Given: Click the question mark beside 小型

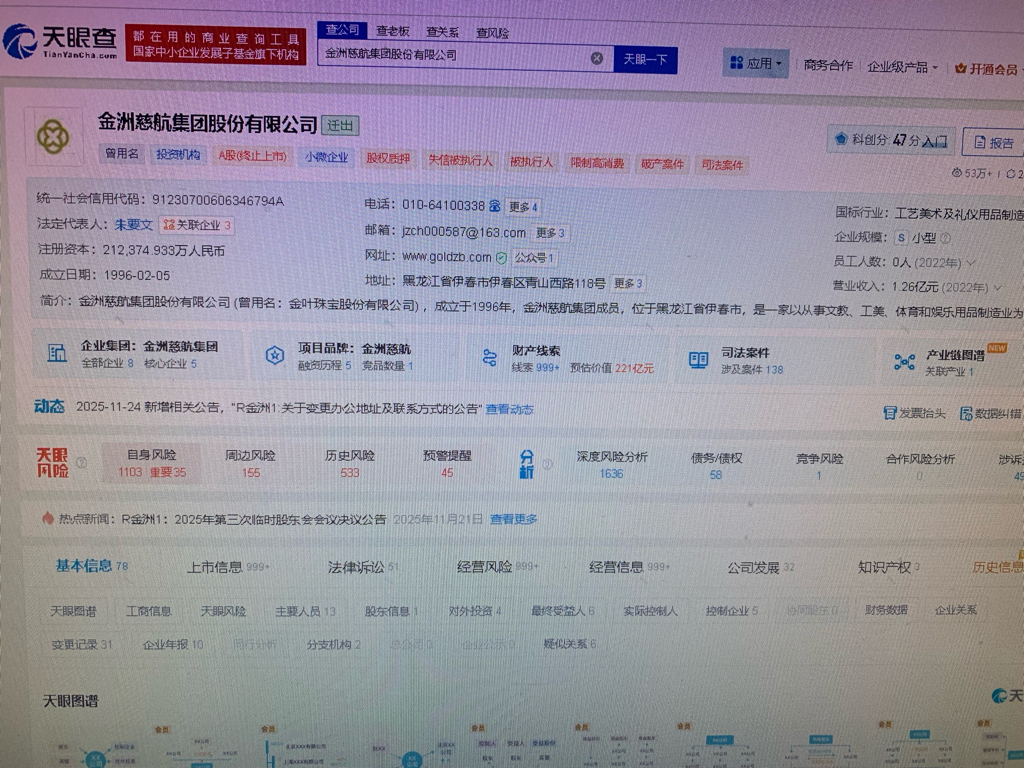Looking at the screenshot, I should point(945,238).
